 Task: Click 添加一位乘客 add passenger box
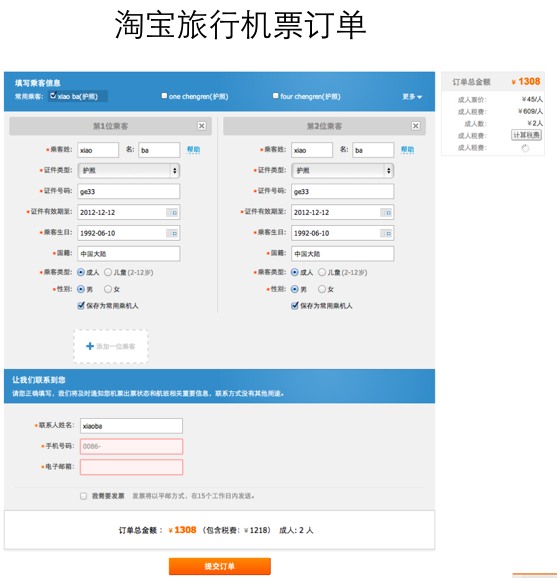click(x=111, y=346)
